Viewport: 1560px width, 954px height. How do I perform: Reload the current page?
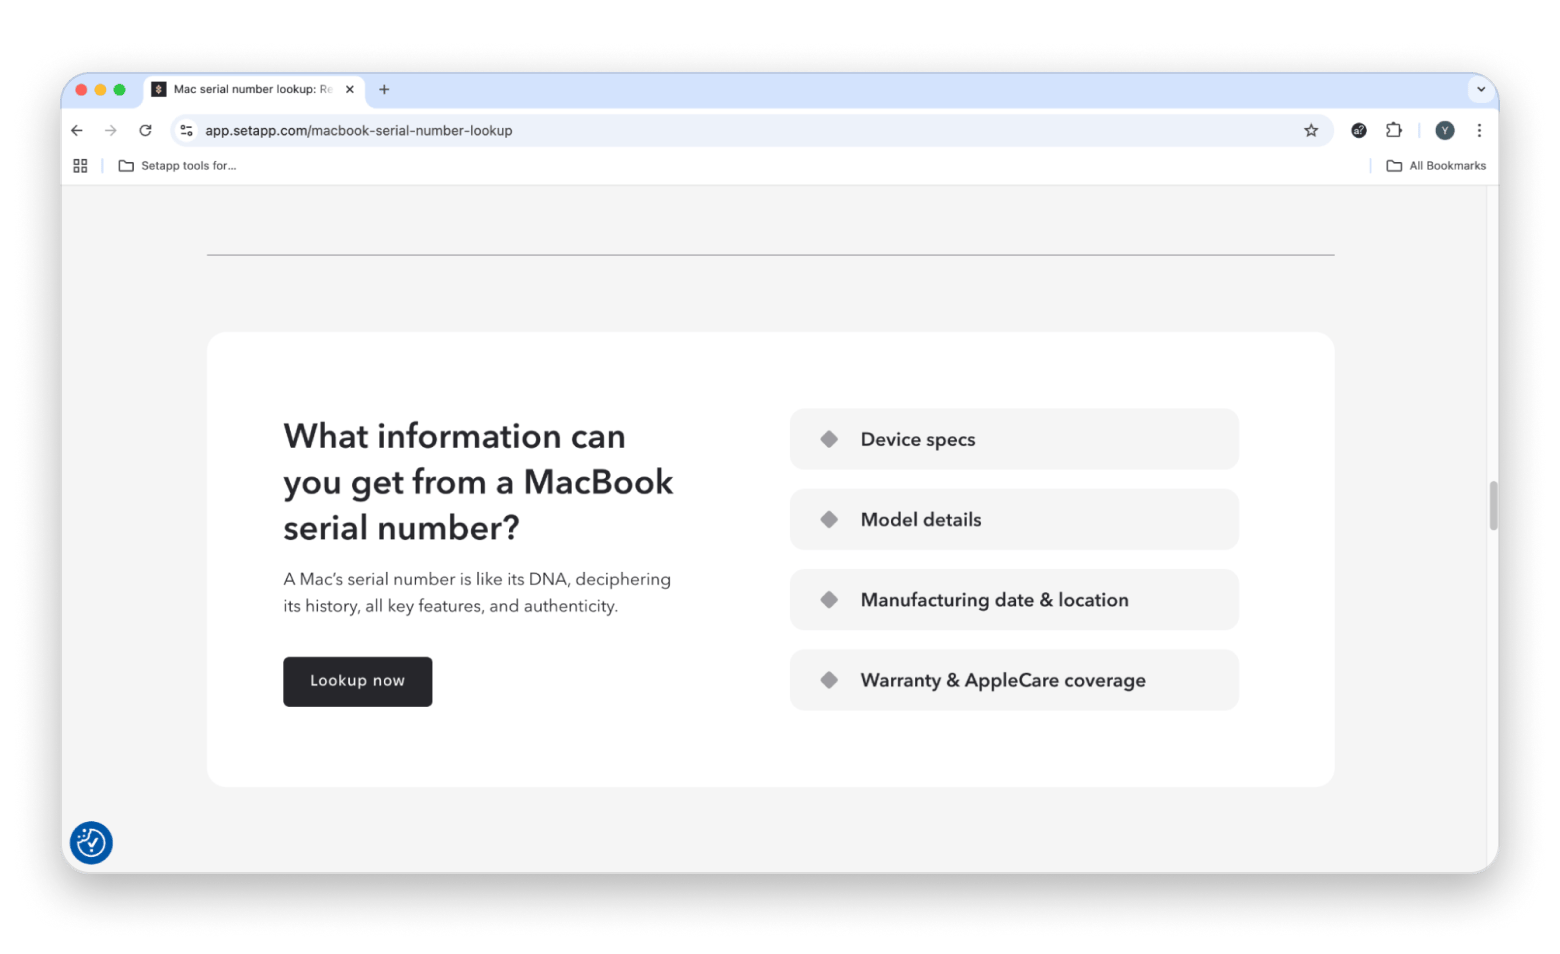click(145, 131)
